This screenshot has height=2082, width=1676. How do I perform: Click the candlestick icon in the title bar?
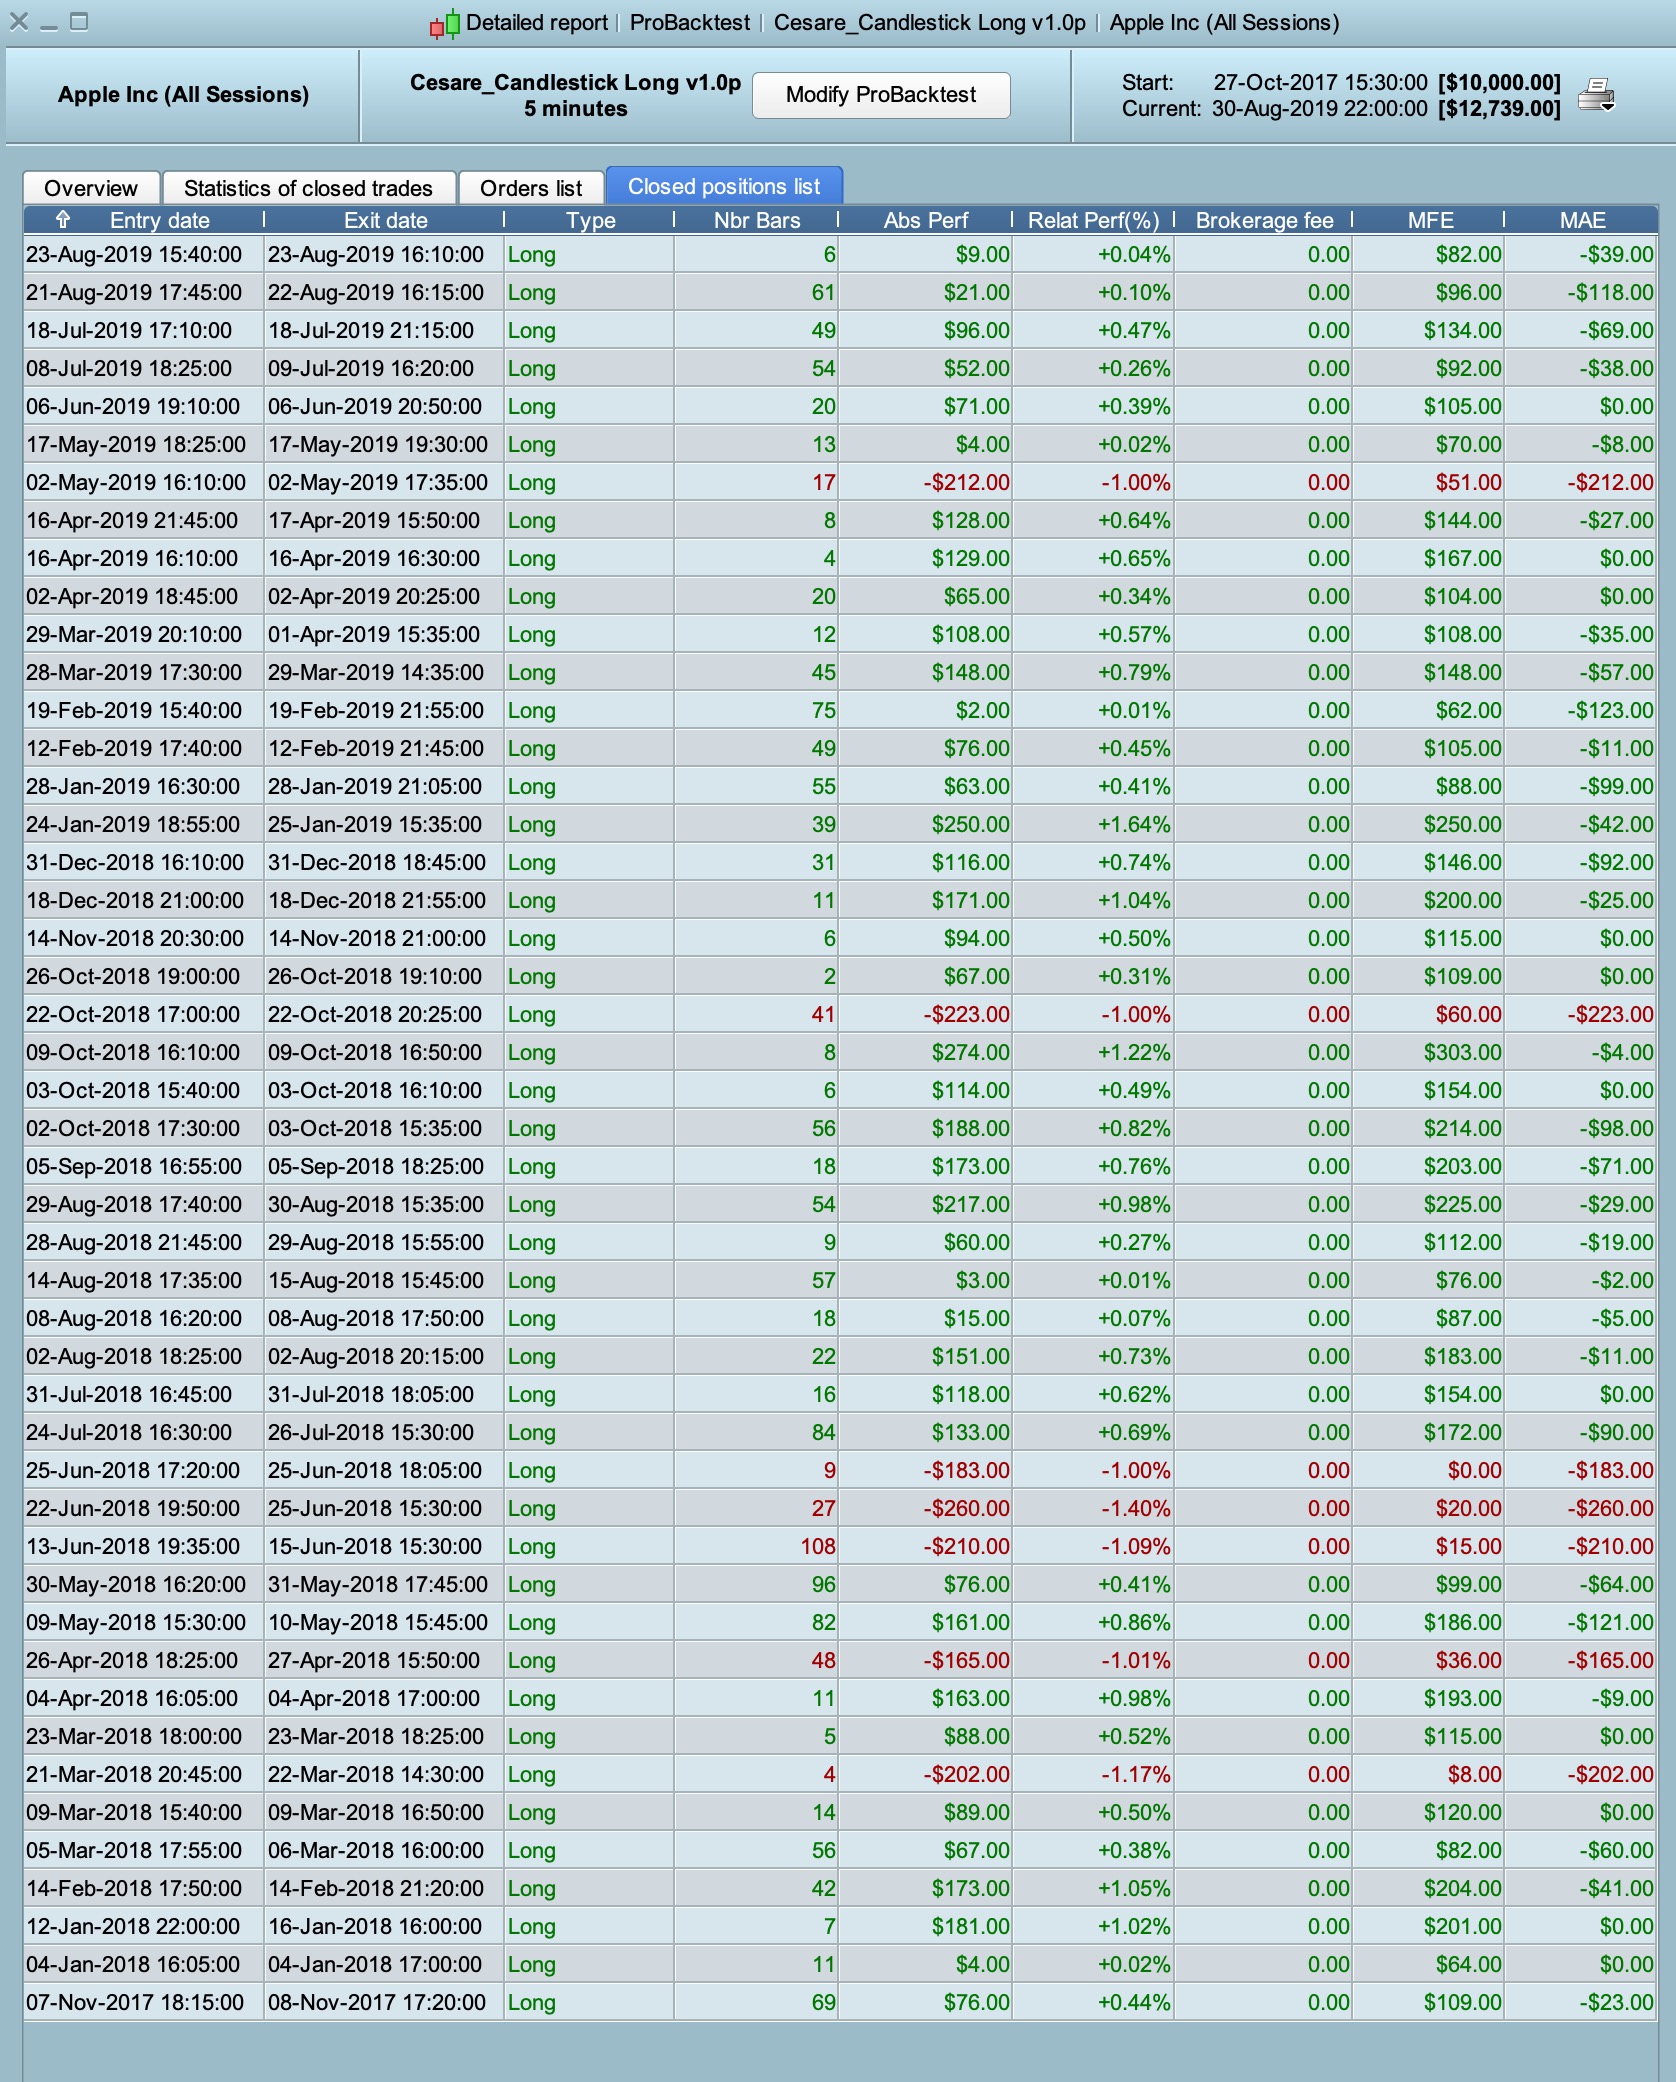pos(445,23)
